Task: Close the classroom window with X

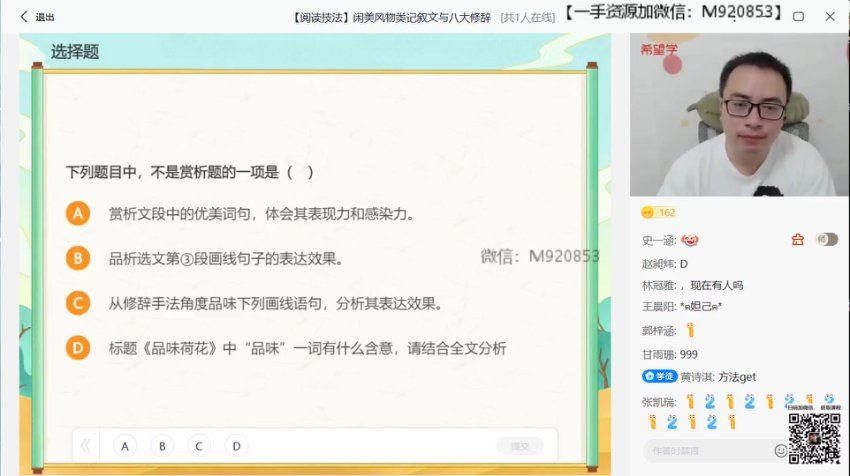Action: pos(830,17)
